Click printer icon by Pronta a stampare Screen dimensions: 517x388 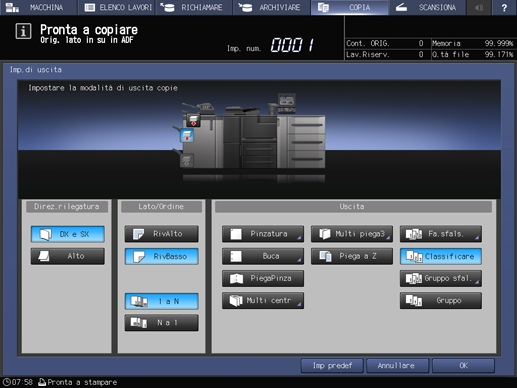[x=42, y=382]
